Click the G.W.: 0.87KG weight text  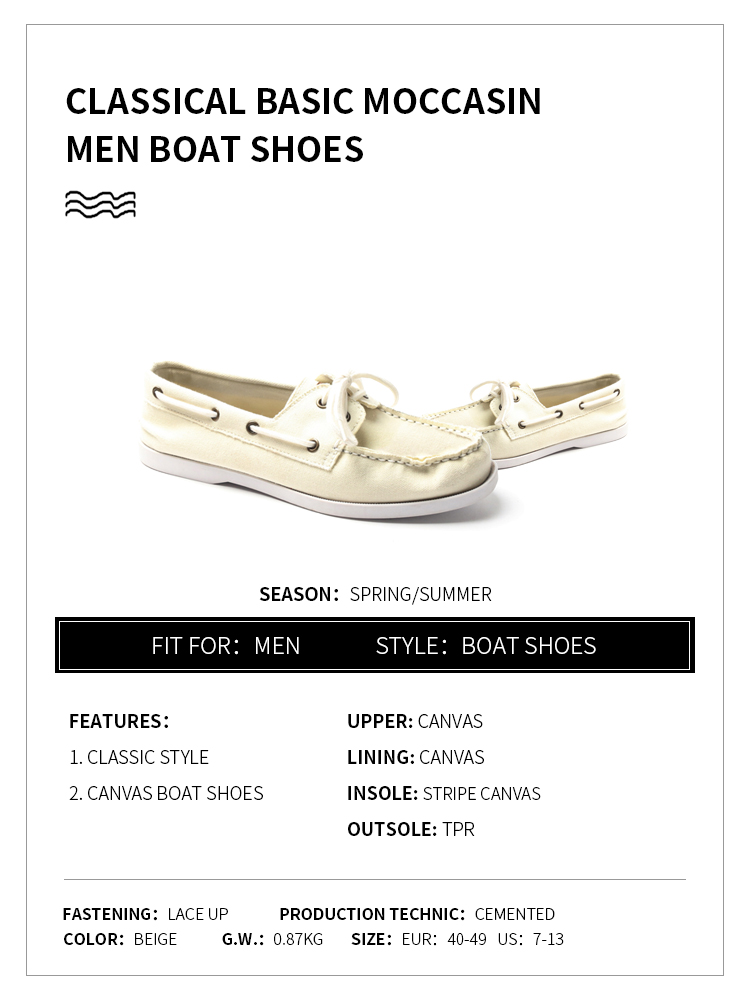pos(272,939)
